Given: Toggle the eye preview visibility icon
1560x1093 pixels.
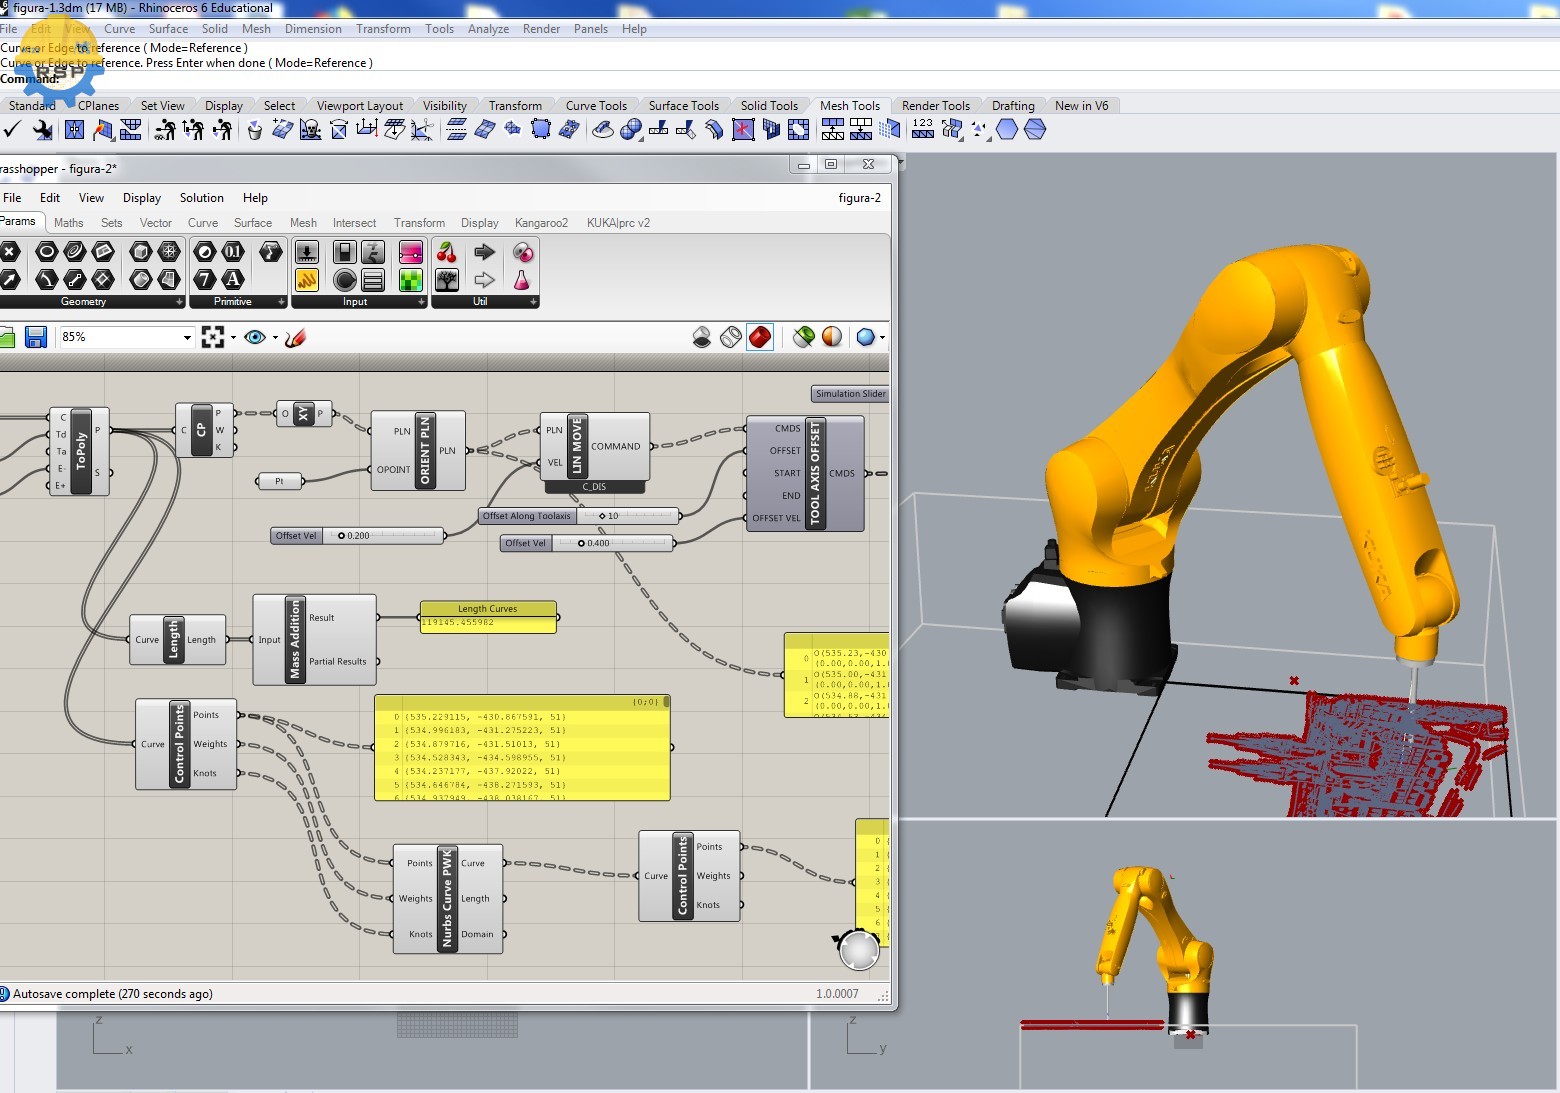Looking at the screenshot, I should click(x=255, y=337).
